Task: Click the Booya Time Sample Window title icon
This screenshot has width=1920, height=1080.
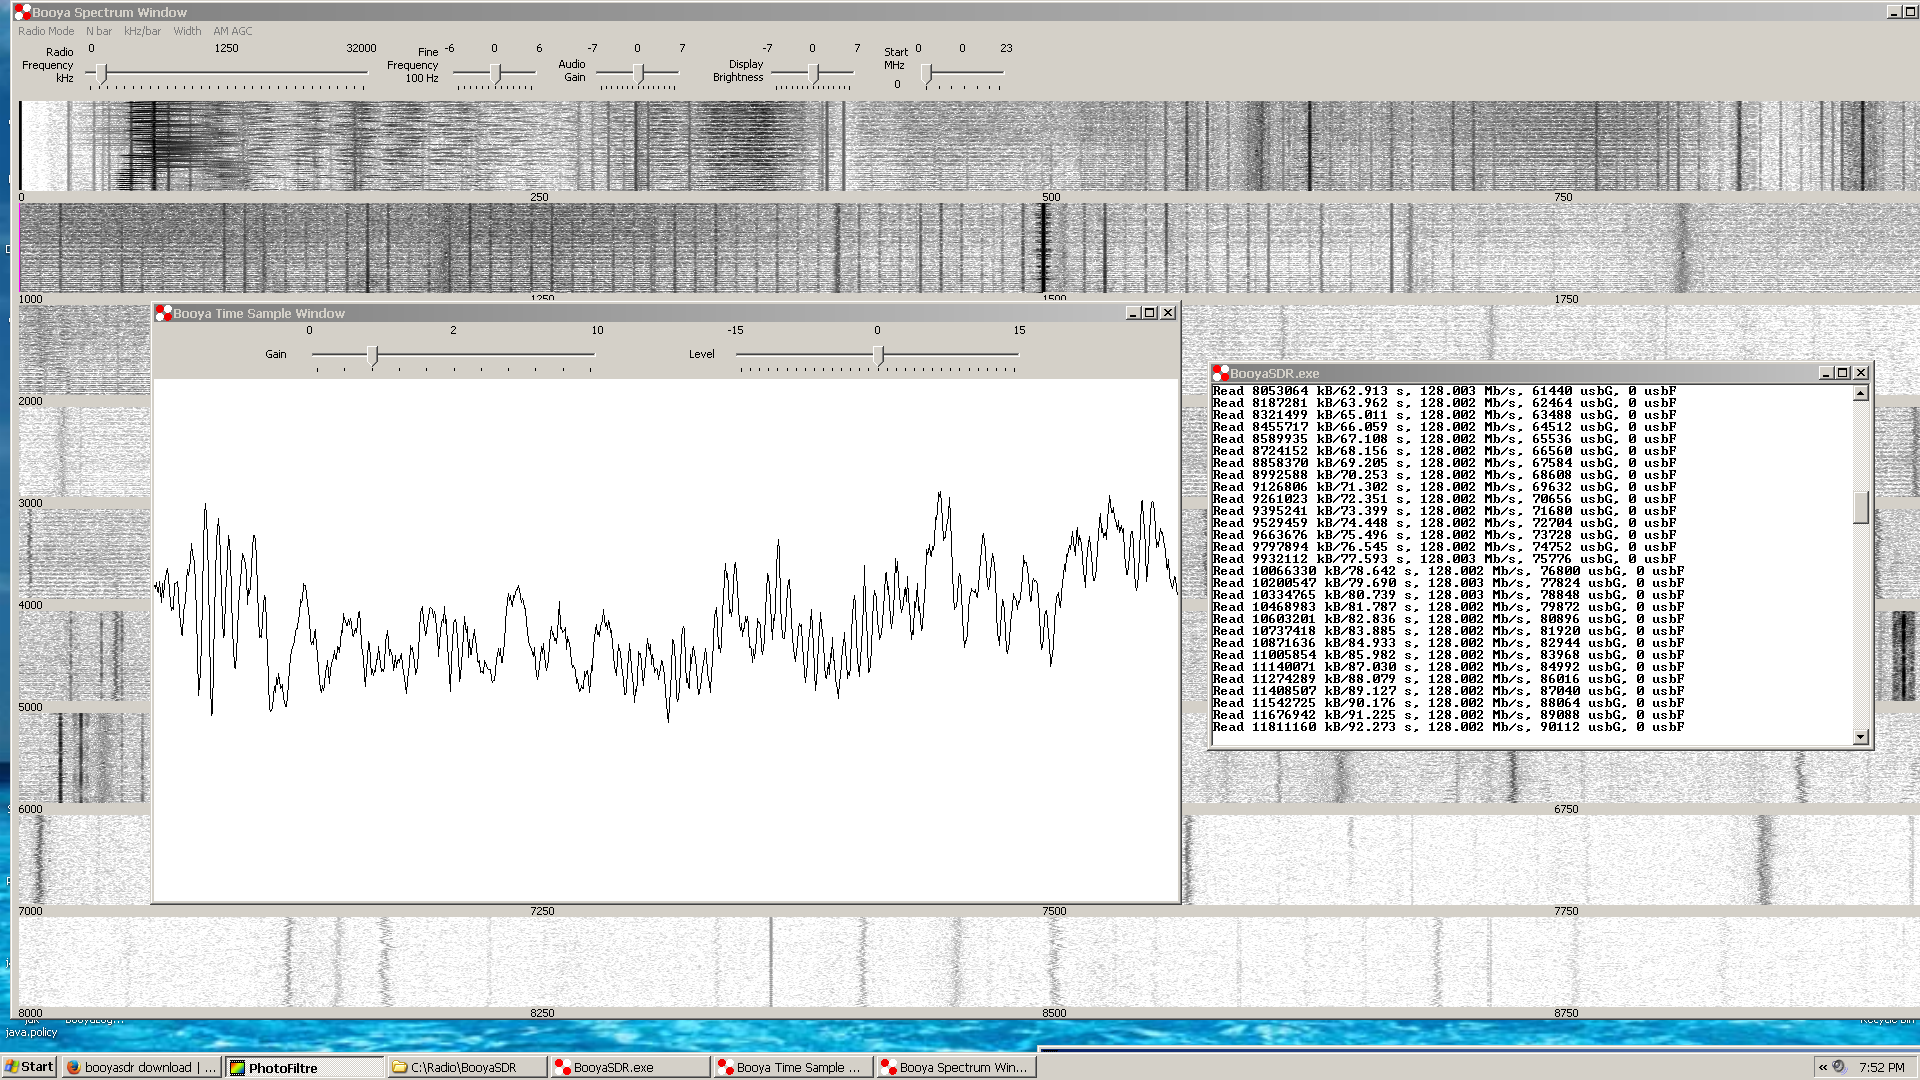Action: [163, 313]
